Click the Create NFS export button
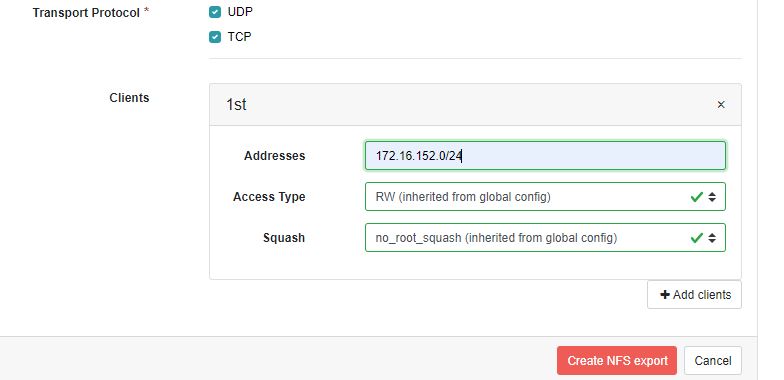The height and width of the screenshot is (380, 784). pyautogui.click(x=617, y=360)
